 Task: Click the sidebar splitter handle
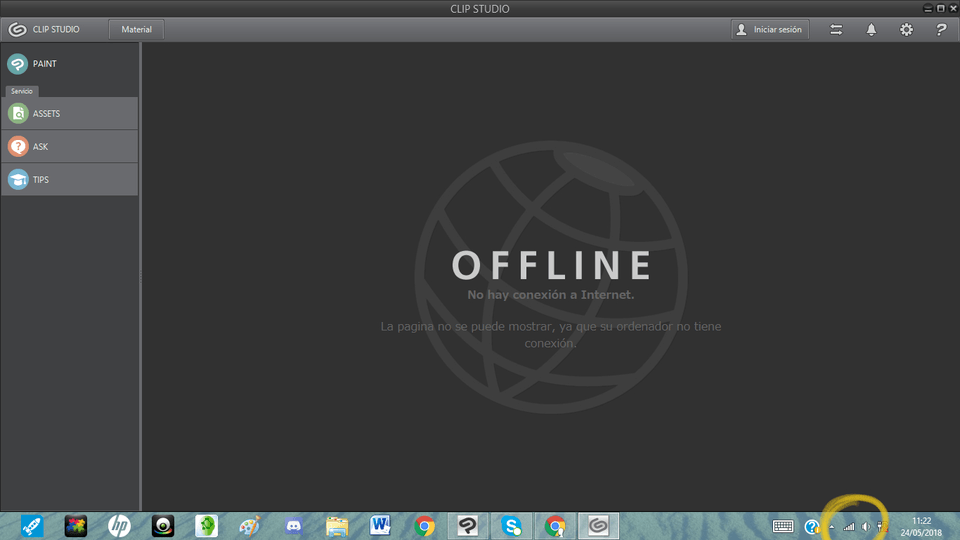tap(140, 277)
